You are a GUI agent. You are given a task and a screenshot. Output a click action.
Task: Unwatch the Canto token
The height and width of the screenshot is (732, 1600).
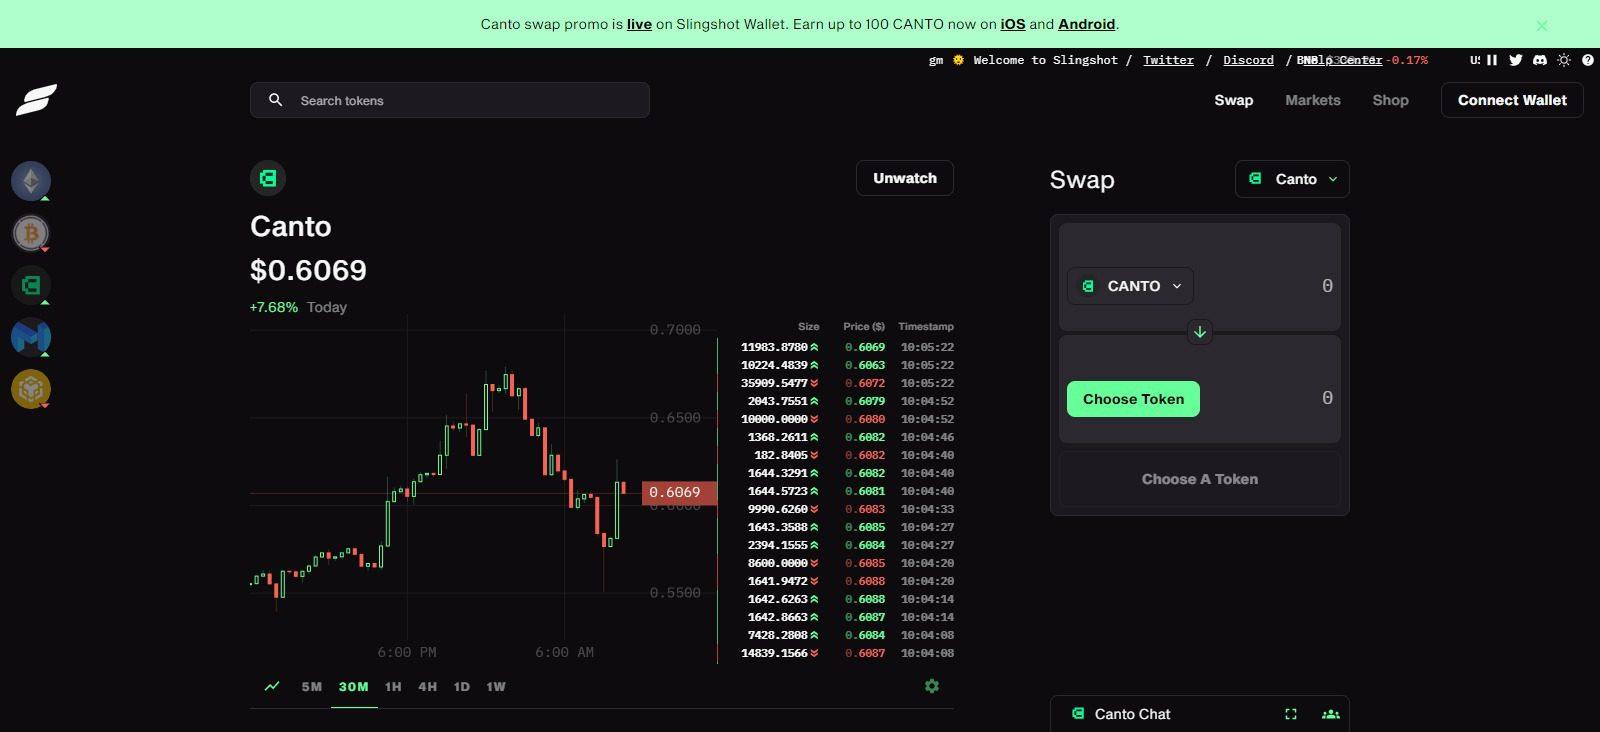pyautogui.click(x=905, y=178)
